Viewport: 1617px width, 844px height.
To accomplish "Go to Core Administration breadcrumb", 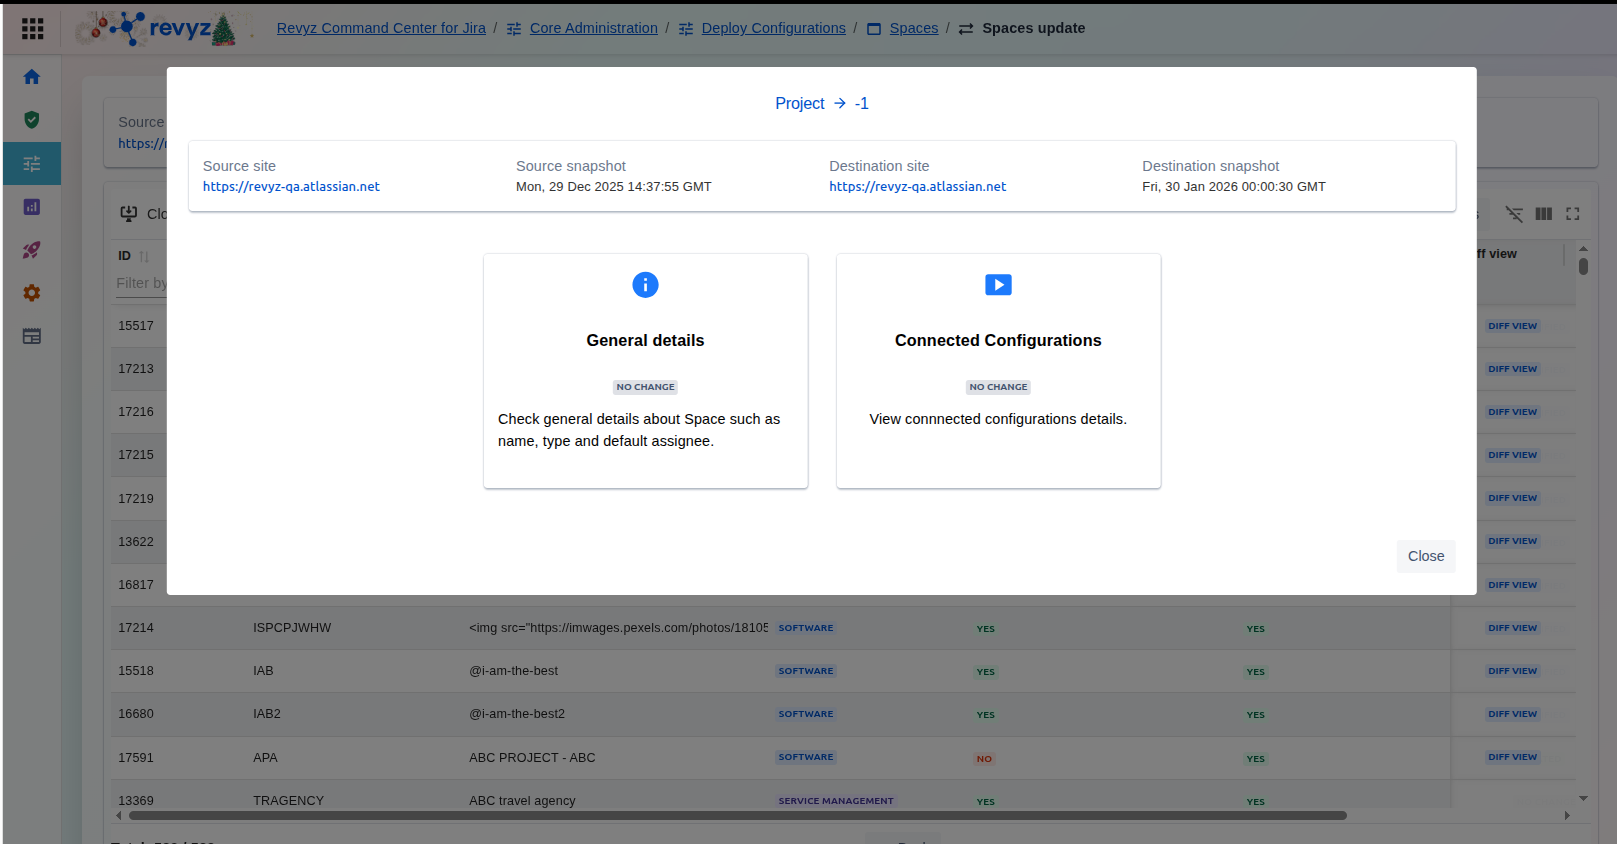I will [593, 28].
